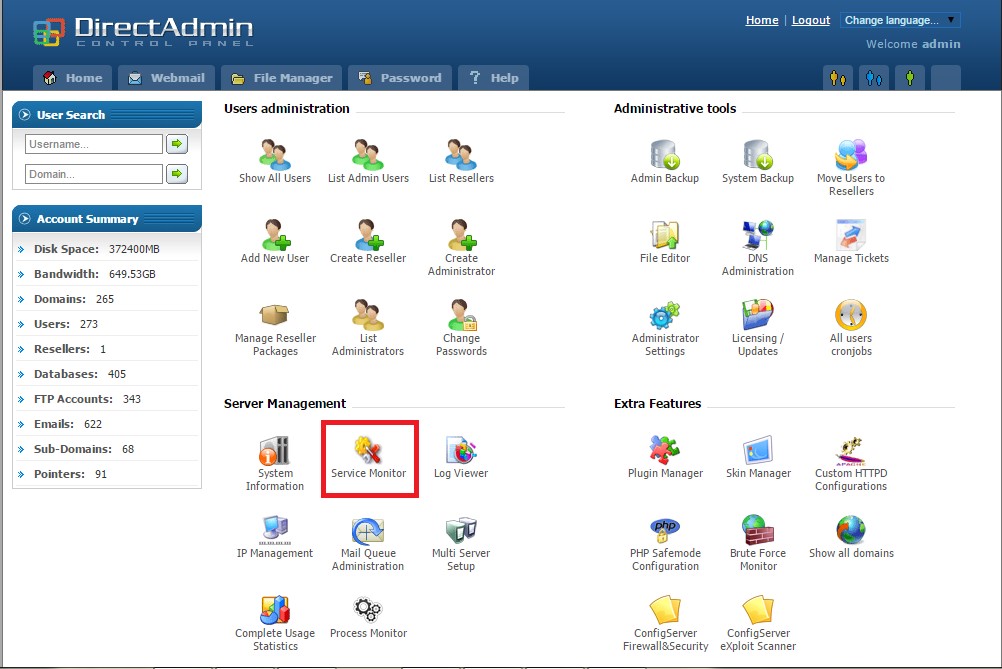Open Create Reseller
The height and width of the screenshot is (669, 1002).
(x=368, y=242)
